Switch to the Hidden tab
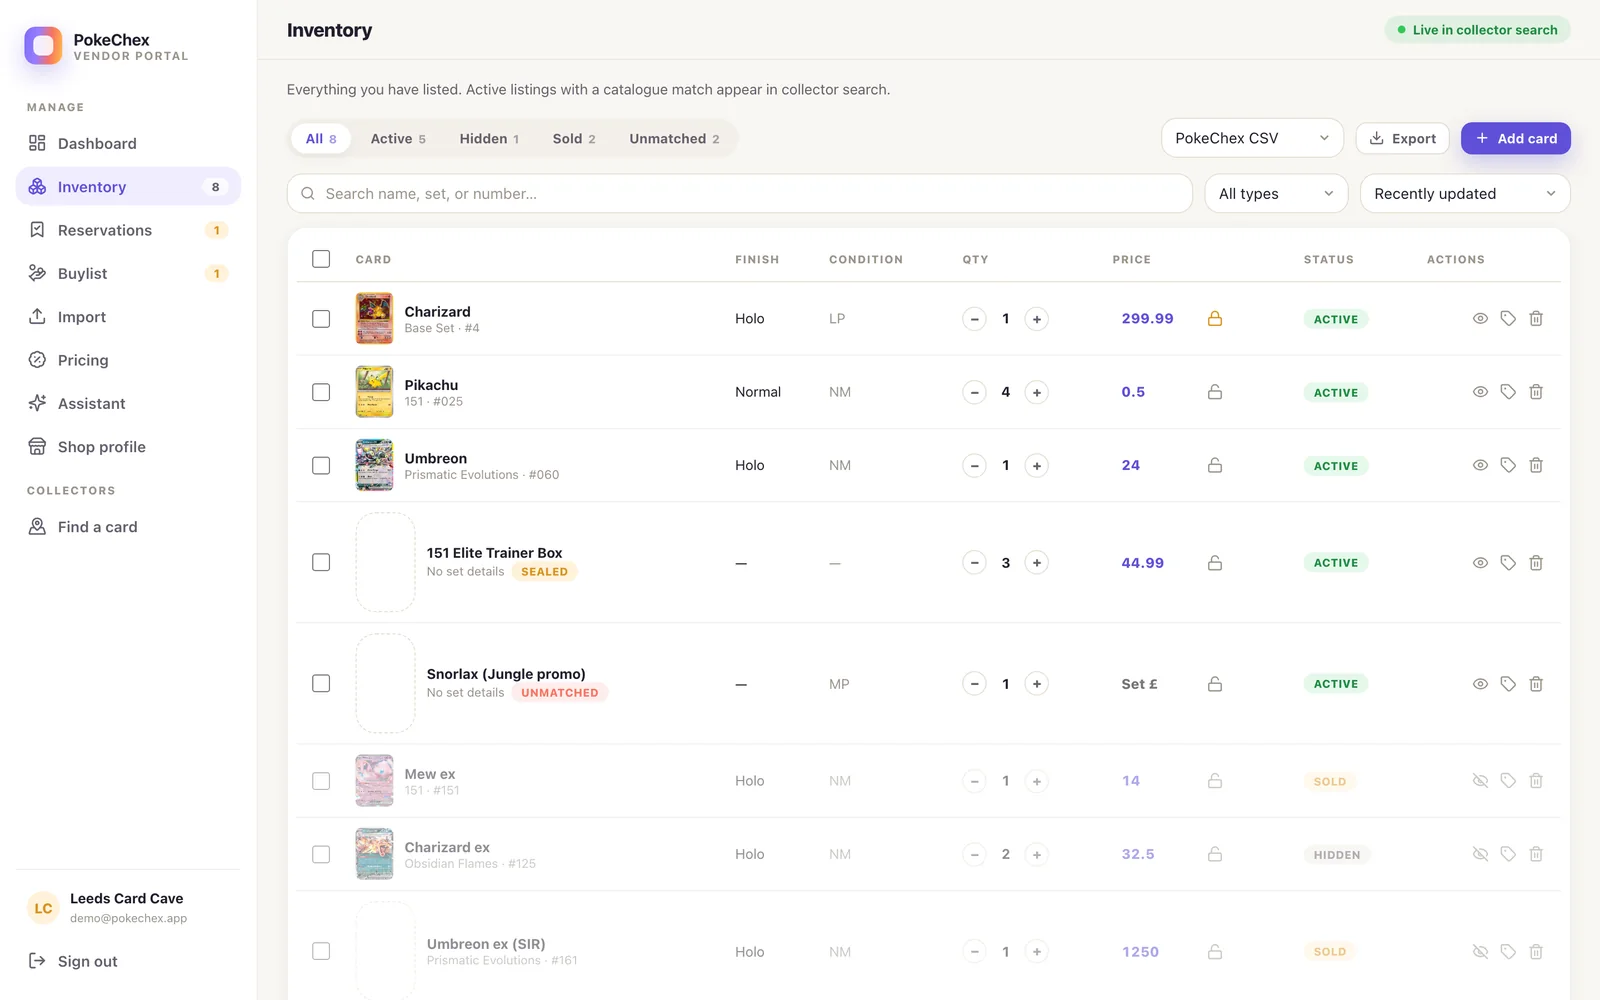This screenshot has height=1000, width=1600. pos(489,139)
